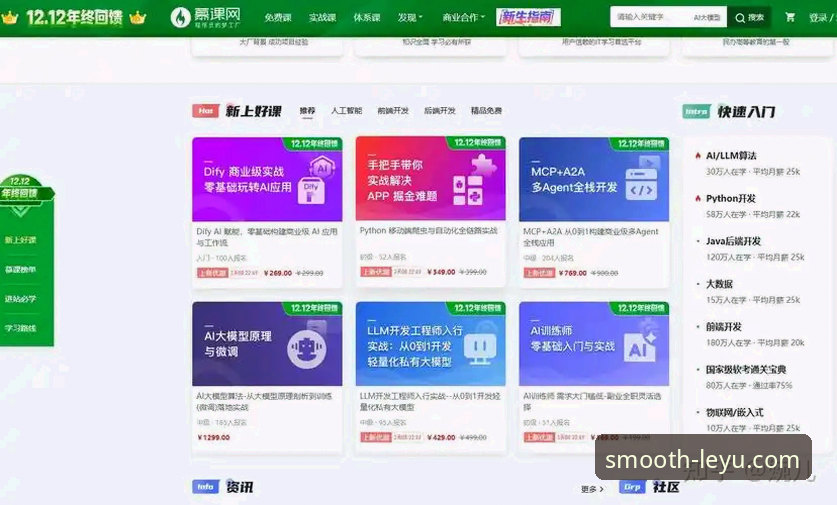Jump to 新上好课 in side navigation
This screenshot has height=505, width=837.
pos(20,240)
